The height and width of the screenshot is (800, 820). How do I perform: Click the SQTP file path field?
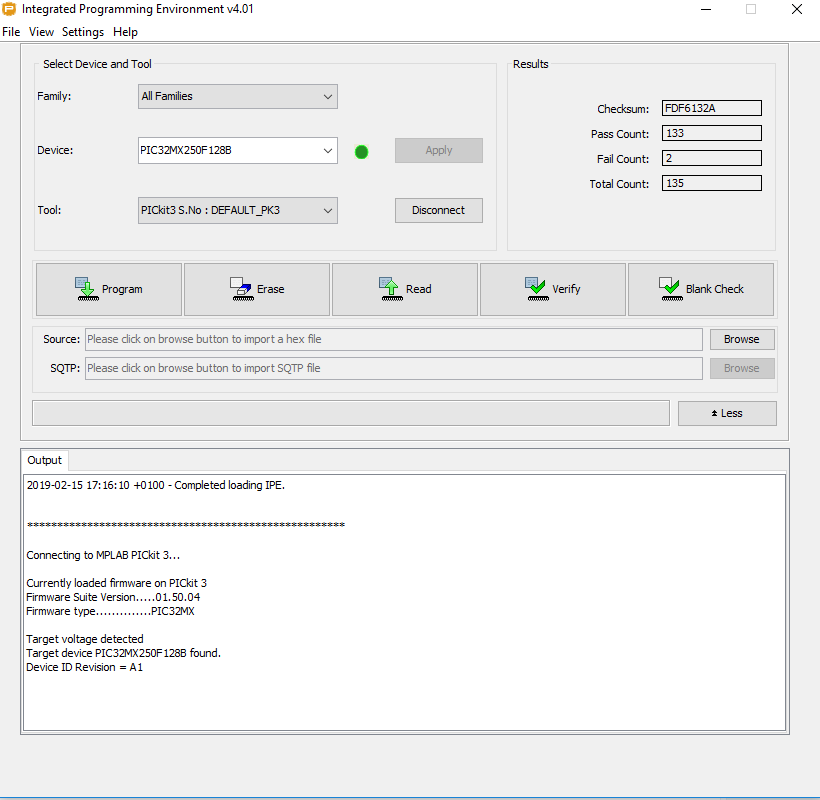tap(394, 369)
